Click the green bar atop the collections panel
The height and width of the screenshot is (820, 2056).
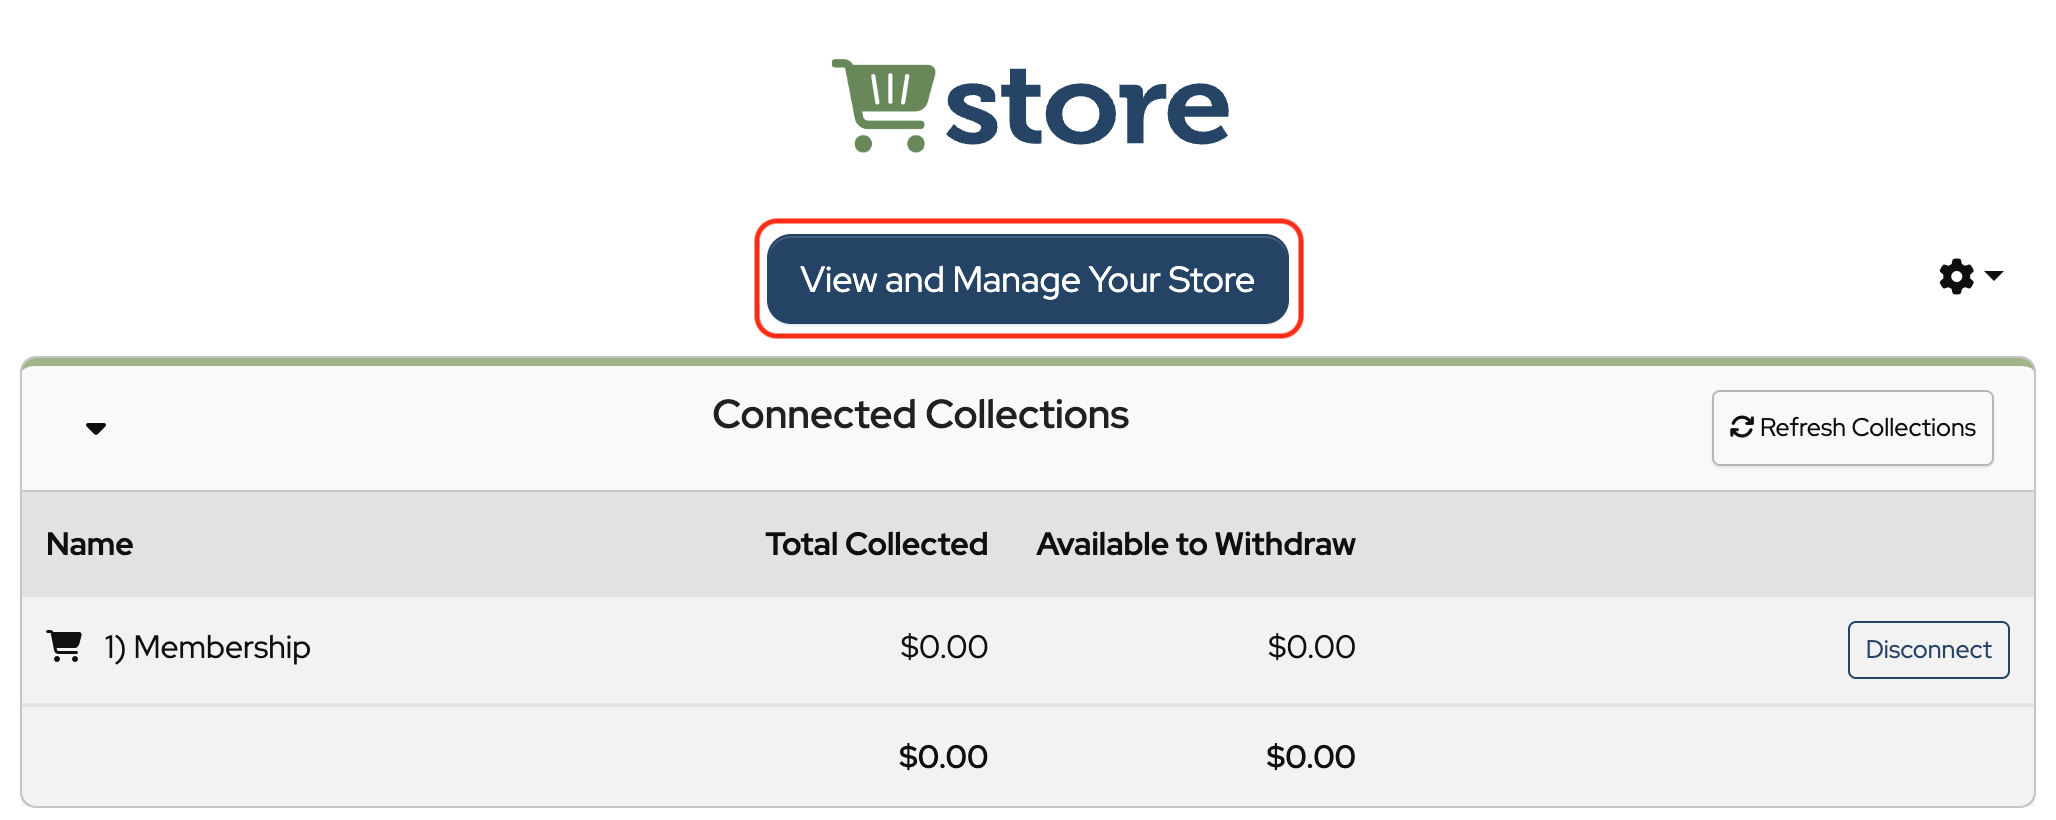(x=1028, y=361)
